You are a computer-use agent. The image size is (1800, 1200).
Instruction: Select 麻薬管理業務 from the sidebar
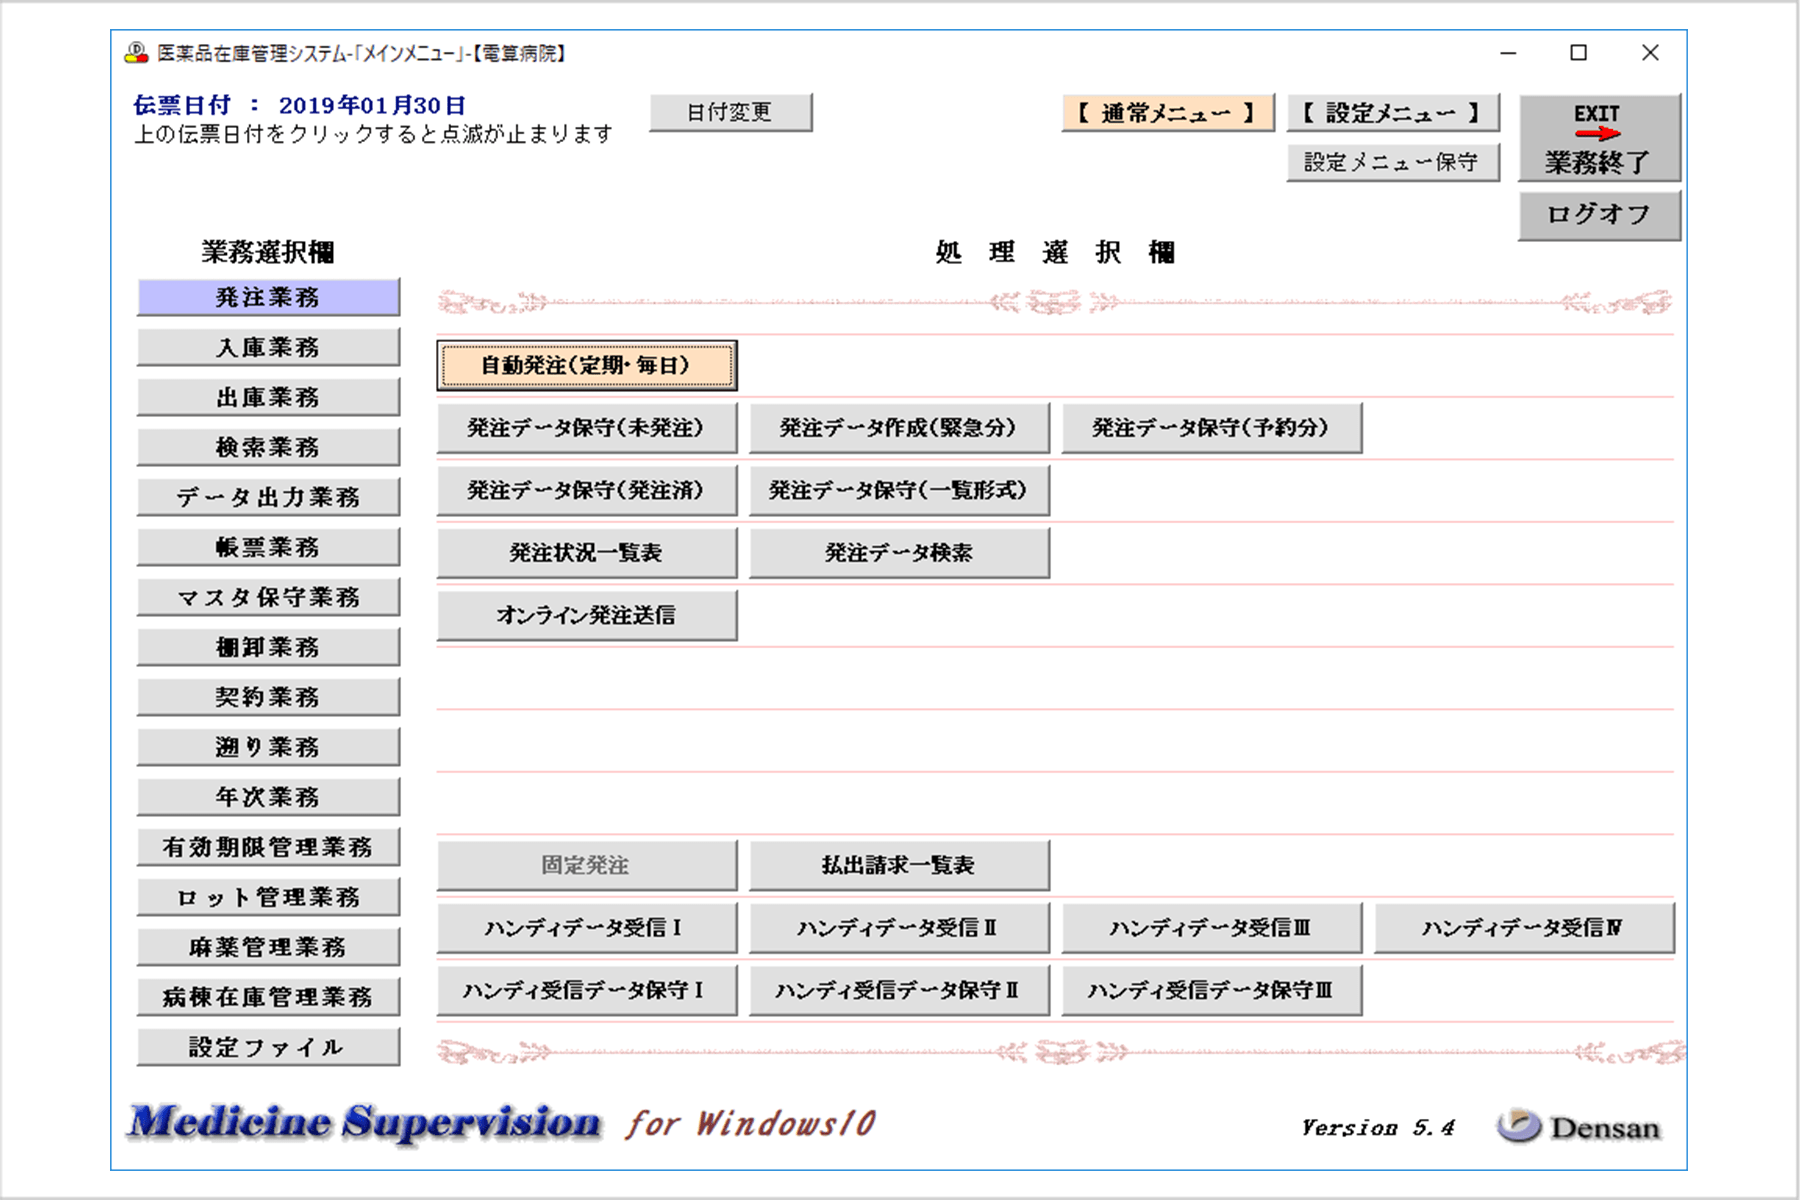pos(267,945)
